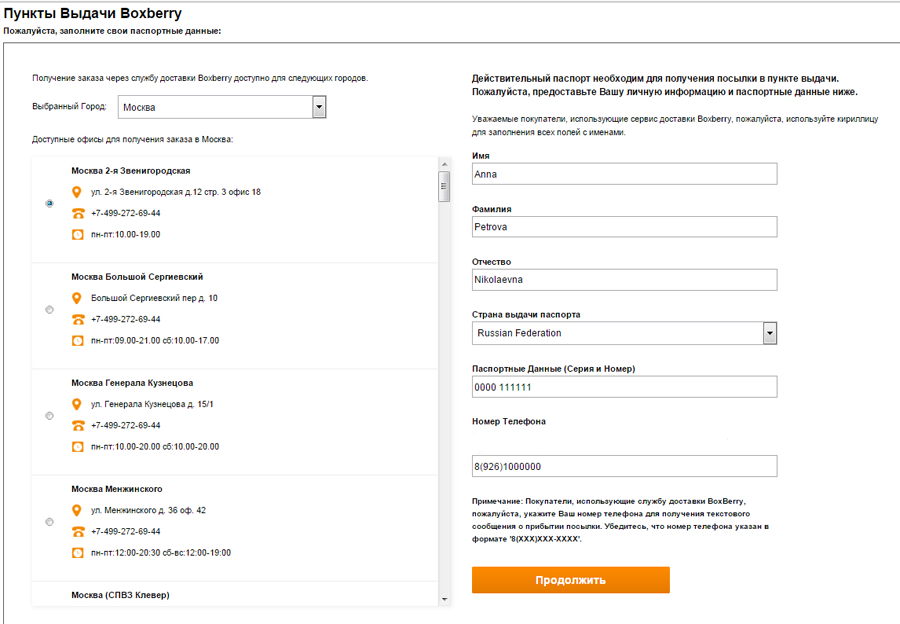900x624 pixels.
Task: Click the heading Москва Генерала Кузнецова
Action: pyautogui.click(x=132, y=383)
